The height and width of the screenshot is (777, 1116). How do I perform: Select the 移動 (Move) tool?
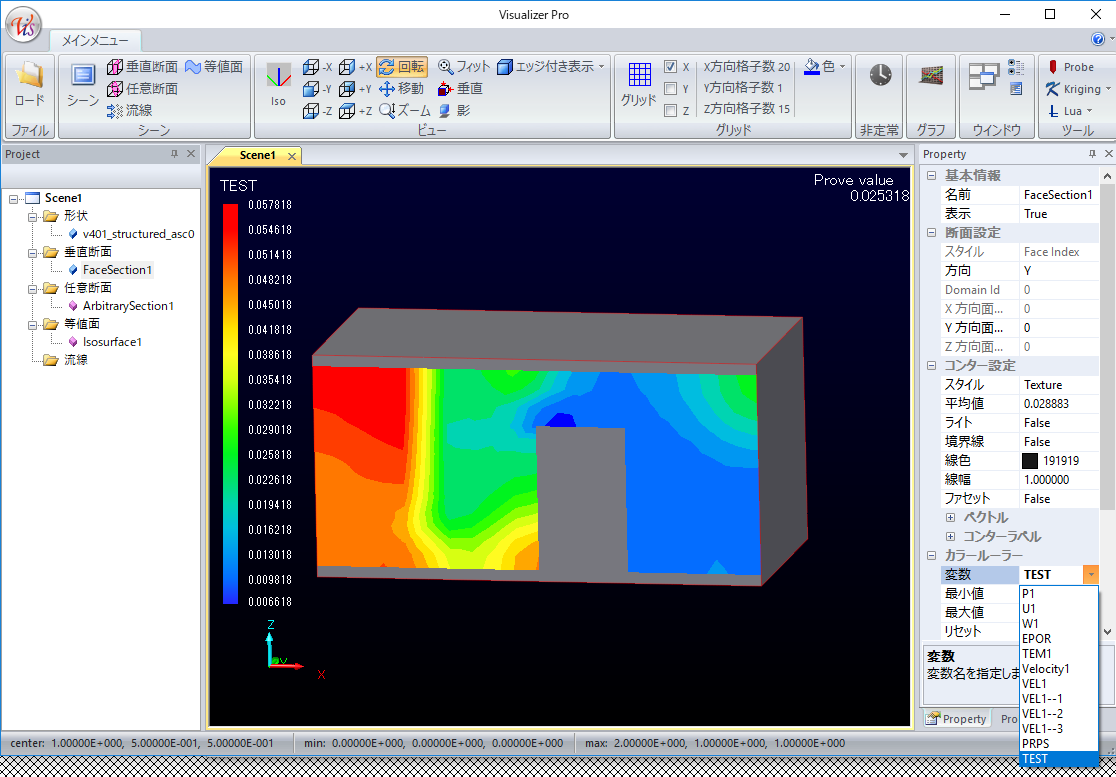(x=401, y=89)
